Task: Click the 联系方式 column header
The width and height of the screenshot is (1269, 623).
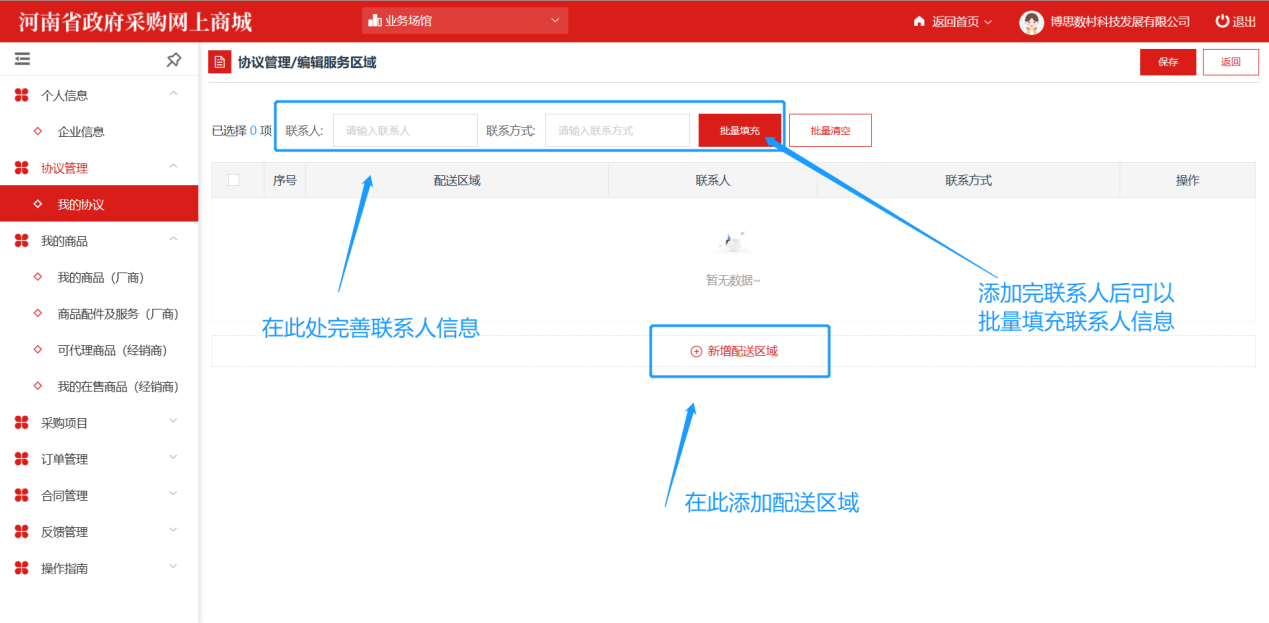Action: tap(968, 181)
